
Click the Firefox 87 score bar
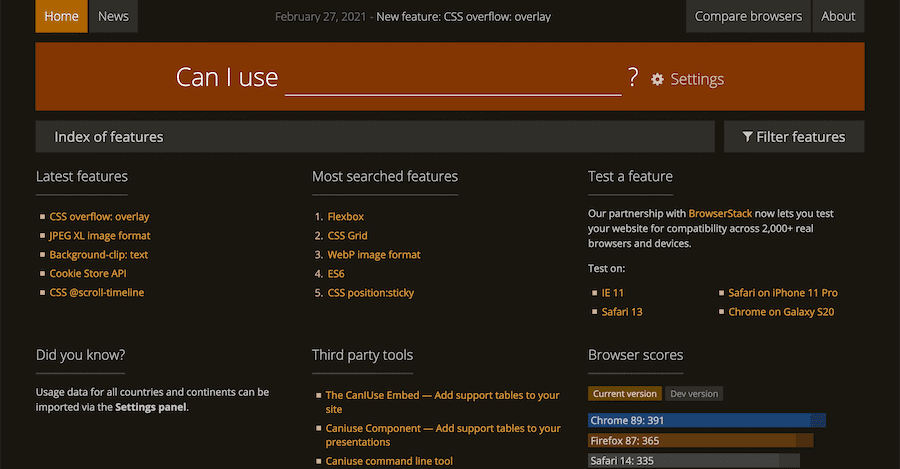point(700,440)
